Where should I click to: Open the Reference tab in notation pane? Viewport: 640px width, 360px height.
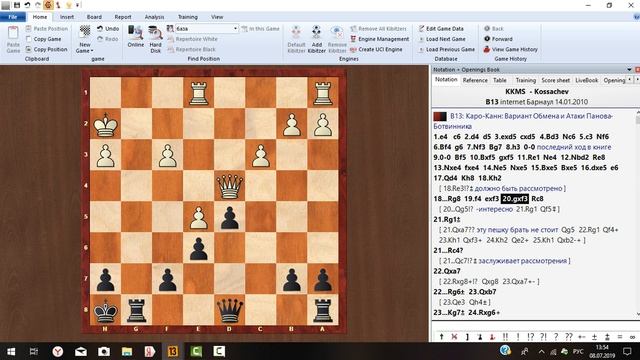(x=475, y=80)
